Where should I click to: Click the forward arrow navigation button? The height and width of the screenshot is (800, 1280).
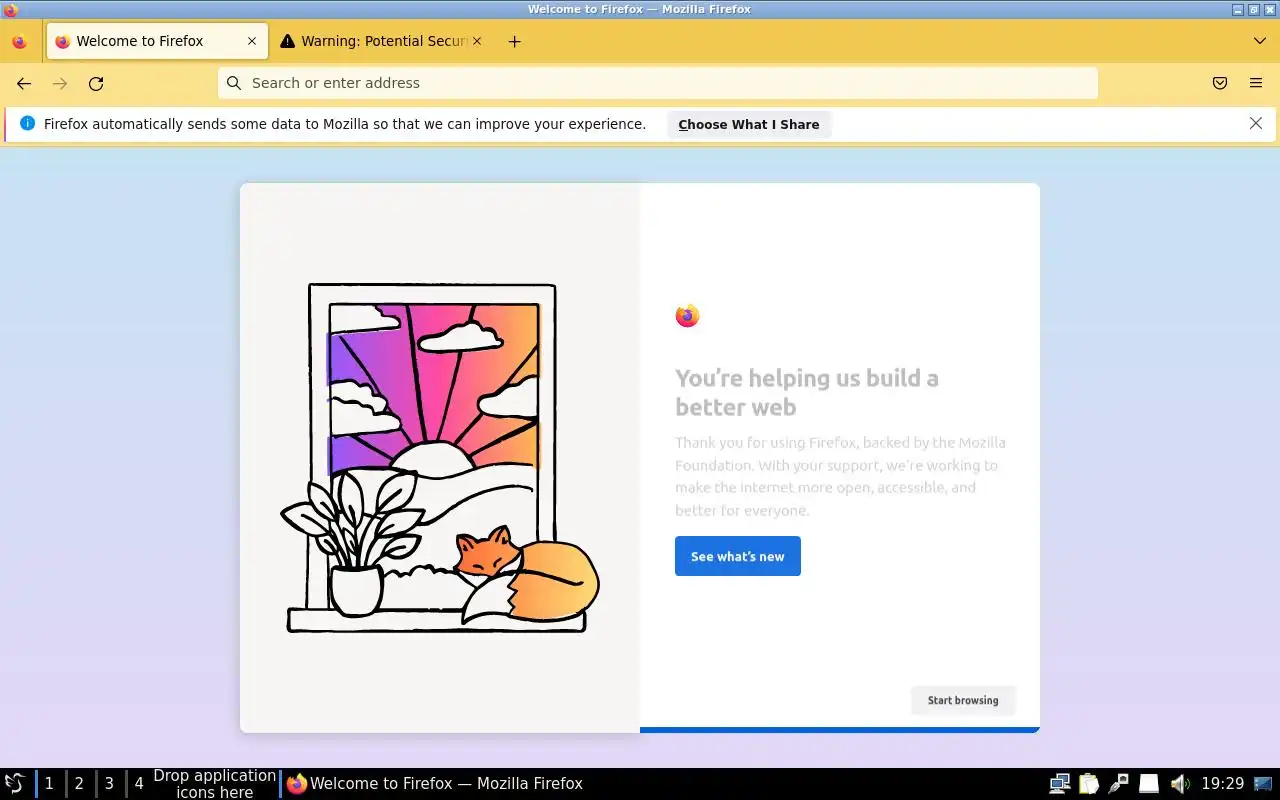[x=60, y=84]
